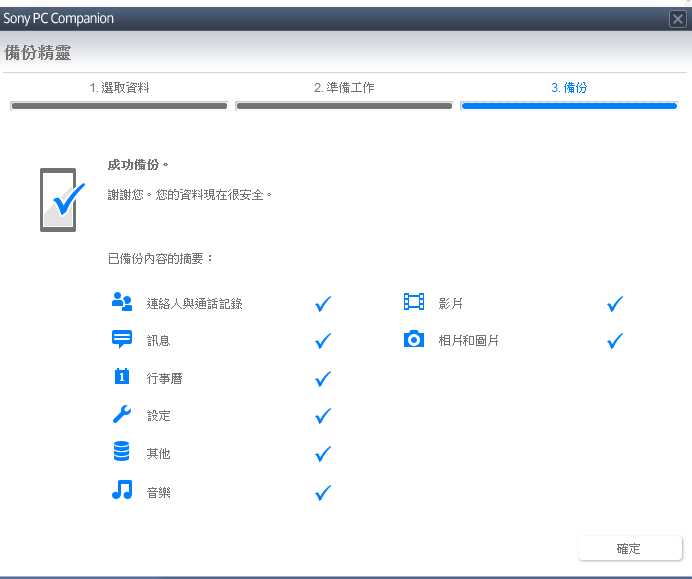
Task: Click the gray progress bar under 1. 選取資料
Action: (x=119, y=106)
